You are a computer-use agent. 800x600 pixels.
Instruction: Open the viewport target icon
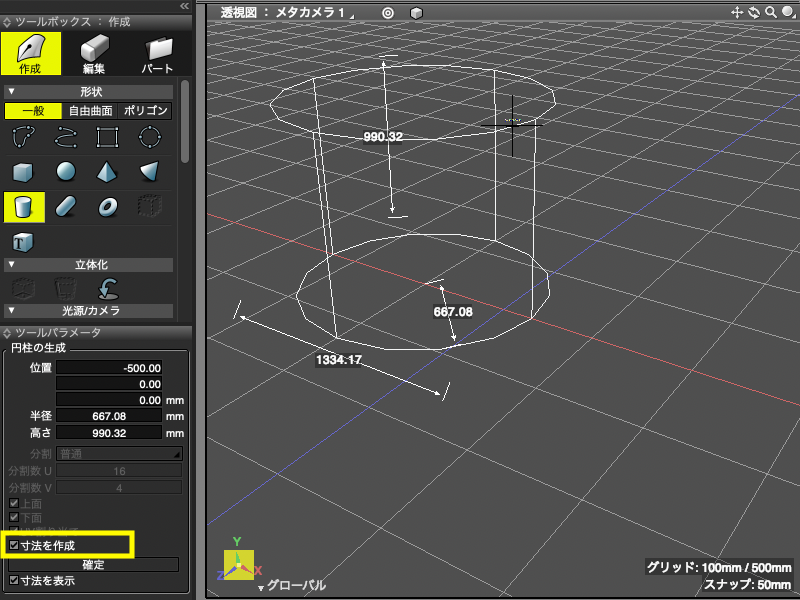click(388, 13)
